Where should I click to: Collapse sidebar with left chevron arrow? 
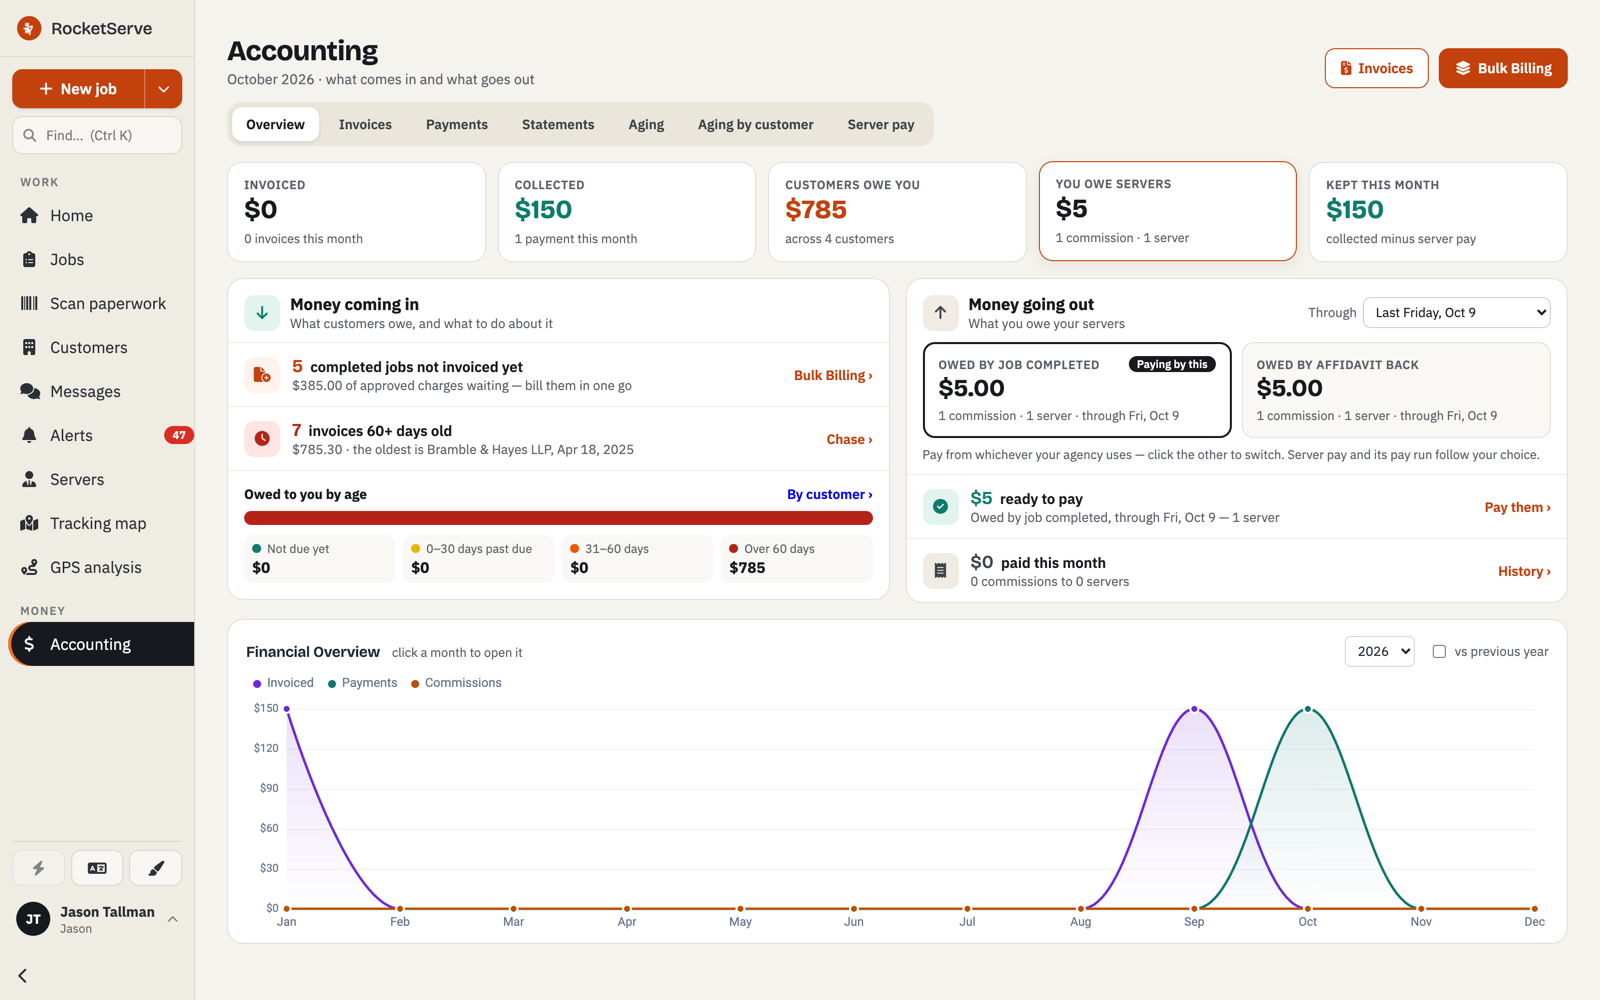[x=23, y=975]
